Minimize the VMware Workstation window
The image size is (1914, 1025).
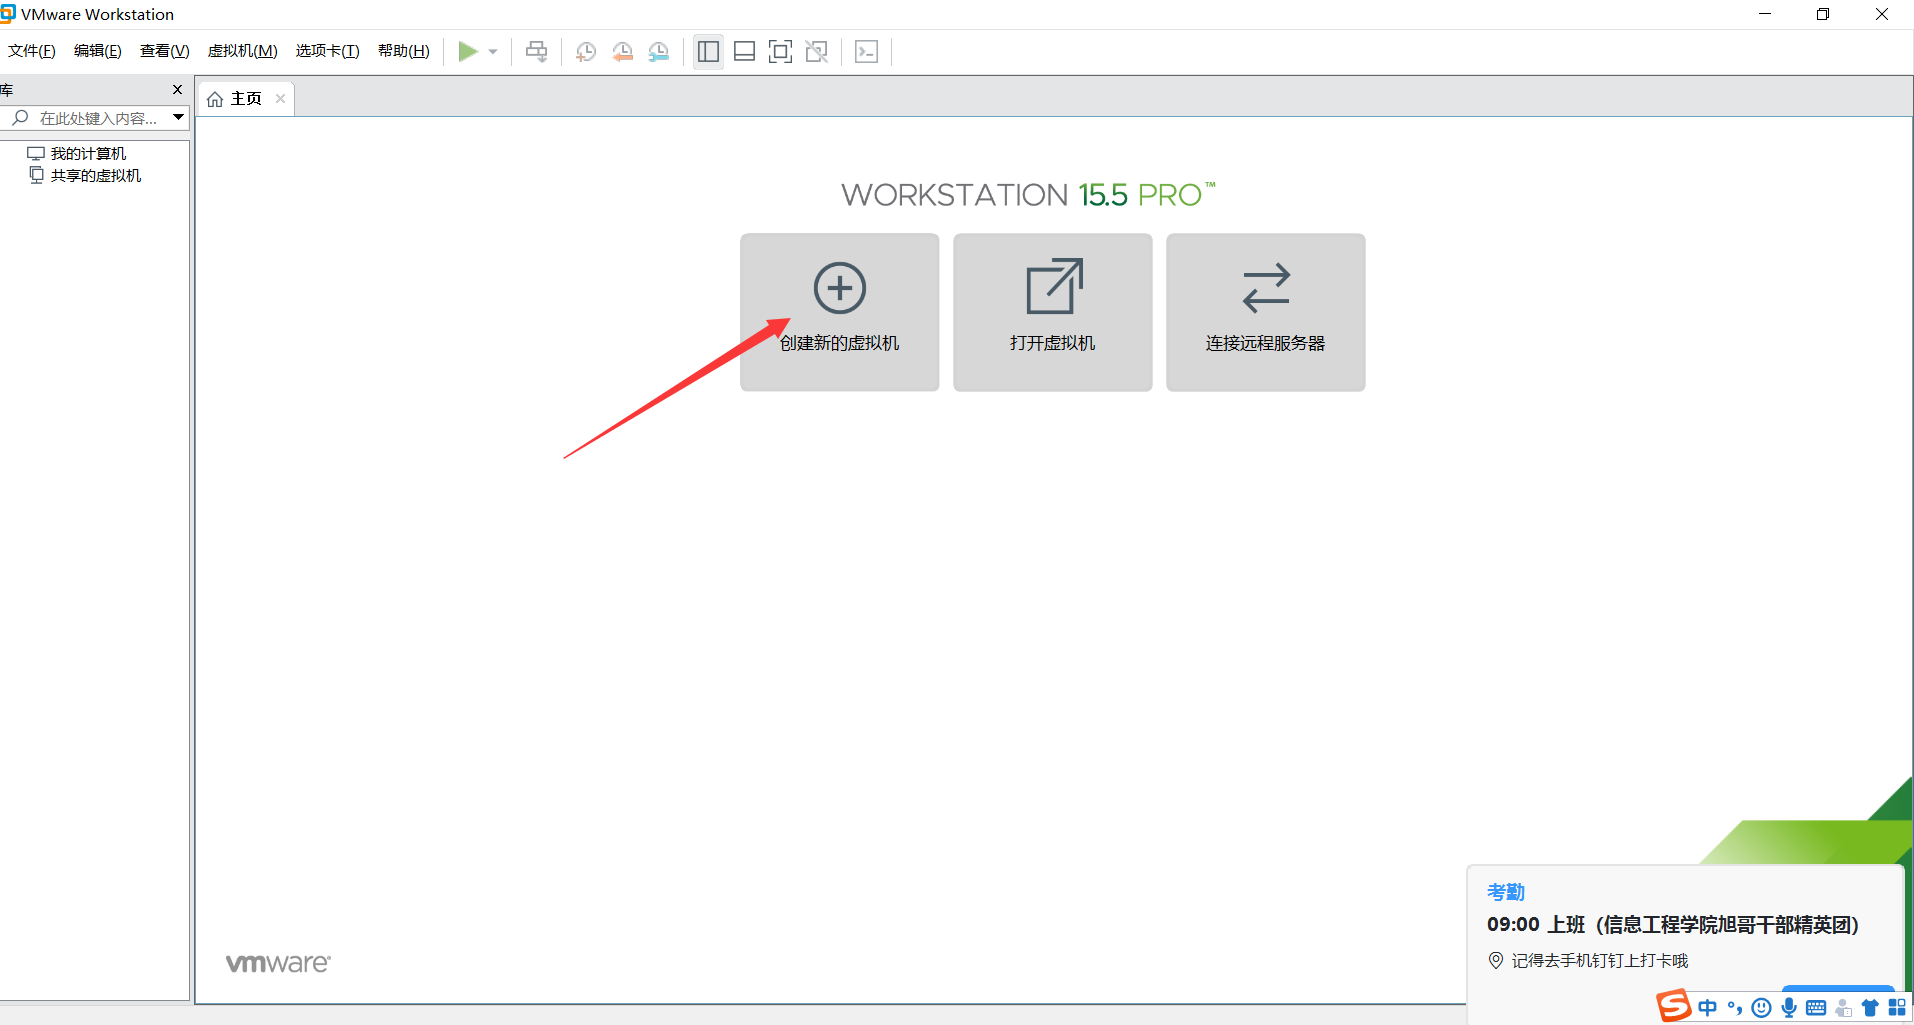click(x=1765, y=14)
